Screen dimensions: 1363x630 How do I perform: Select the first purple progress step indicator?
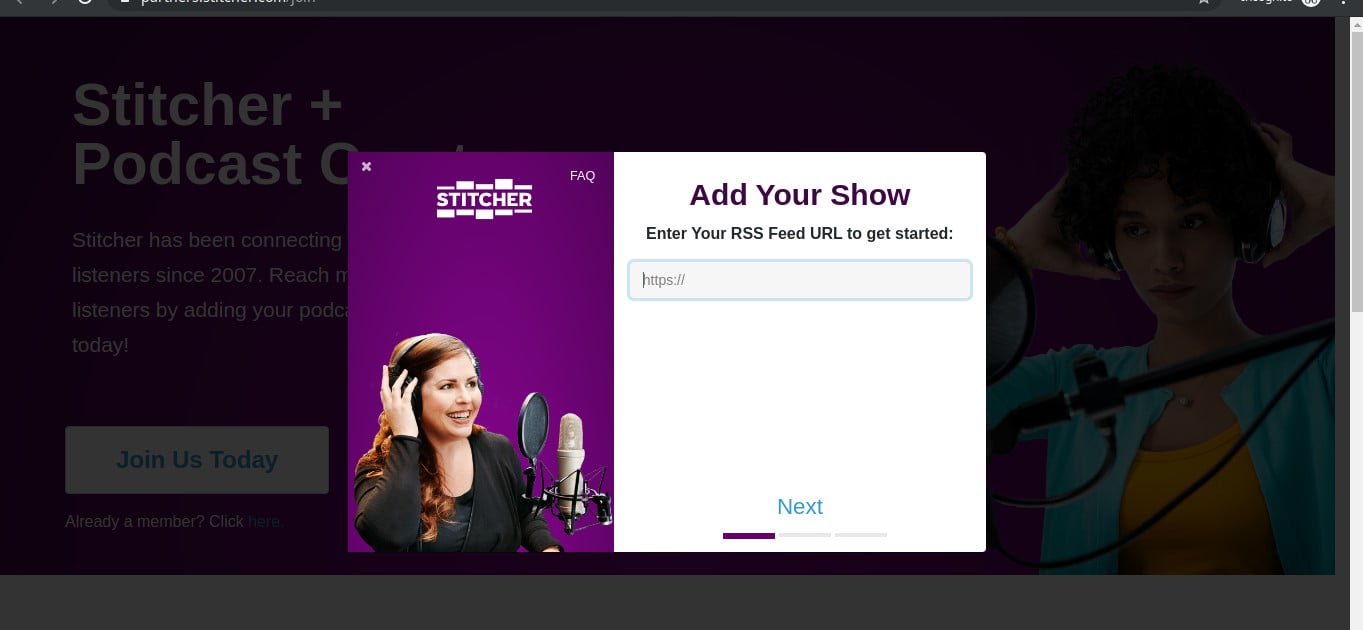[749, 536]
